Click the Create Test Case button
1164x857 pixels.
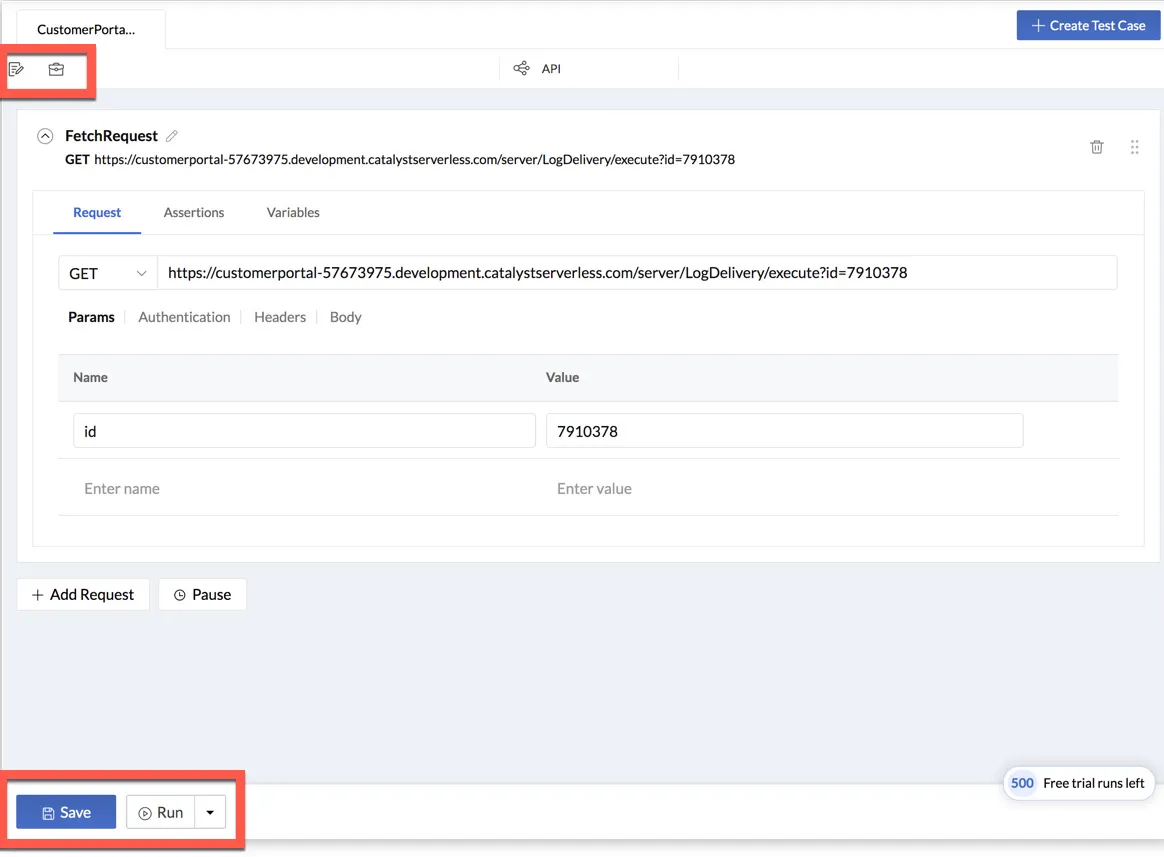tap(1088, 25)
